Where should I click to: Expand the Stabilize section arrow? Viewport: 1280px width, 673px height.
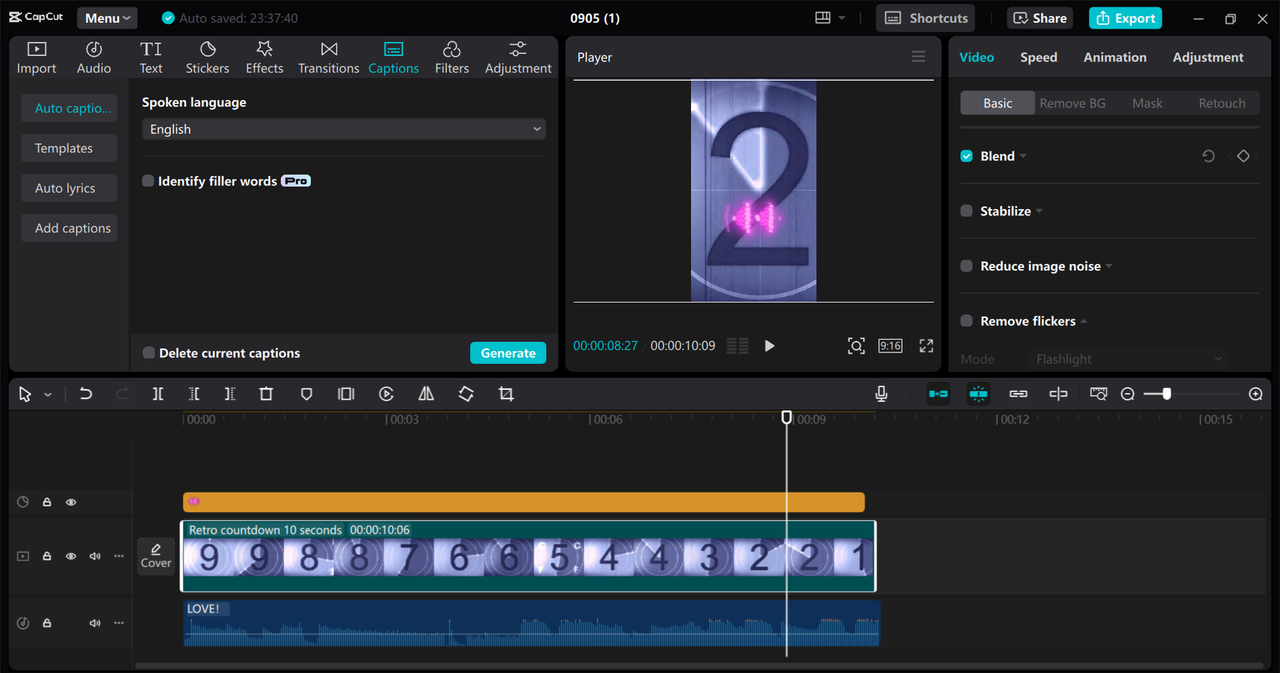pyautogui.click(x=1039, y=212)
